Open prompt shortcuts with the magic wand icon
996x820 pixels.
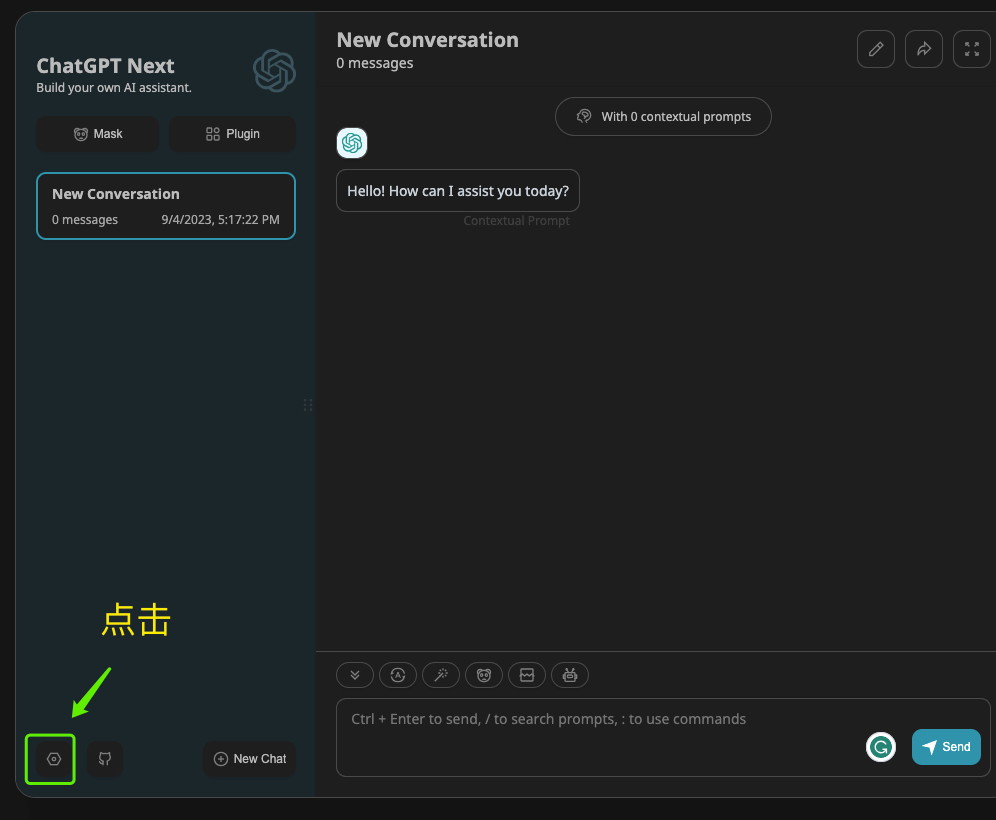[x=441, y=675]
